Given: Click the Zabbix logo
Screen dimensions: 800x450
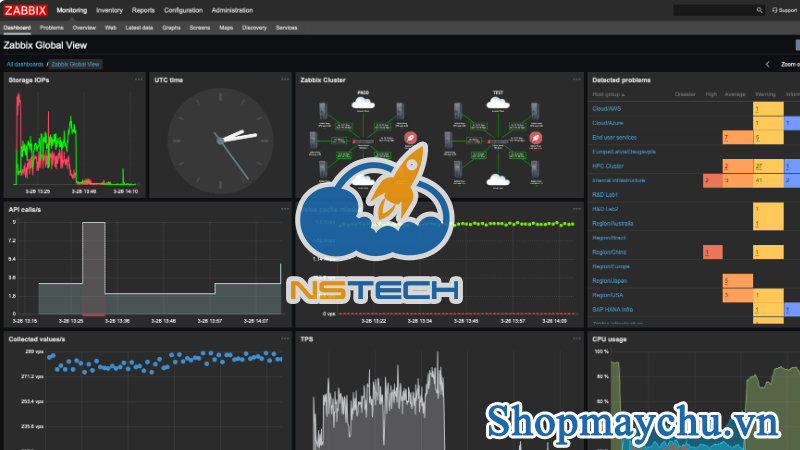Looking at the screenshot, I should (24, 10).
